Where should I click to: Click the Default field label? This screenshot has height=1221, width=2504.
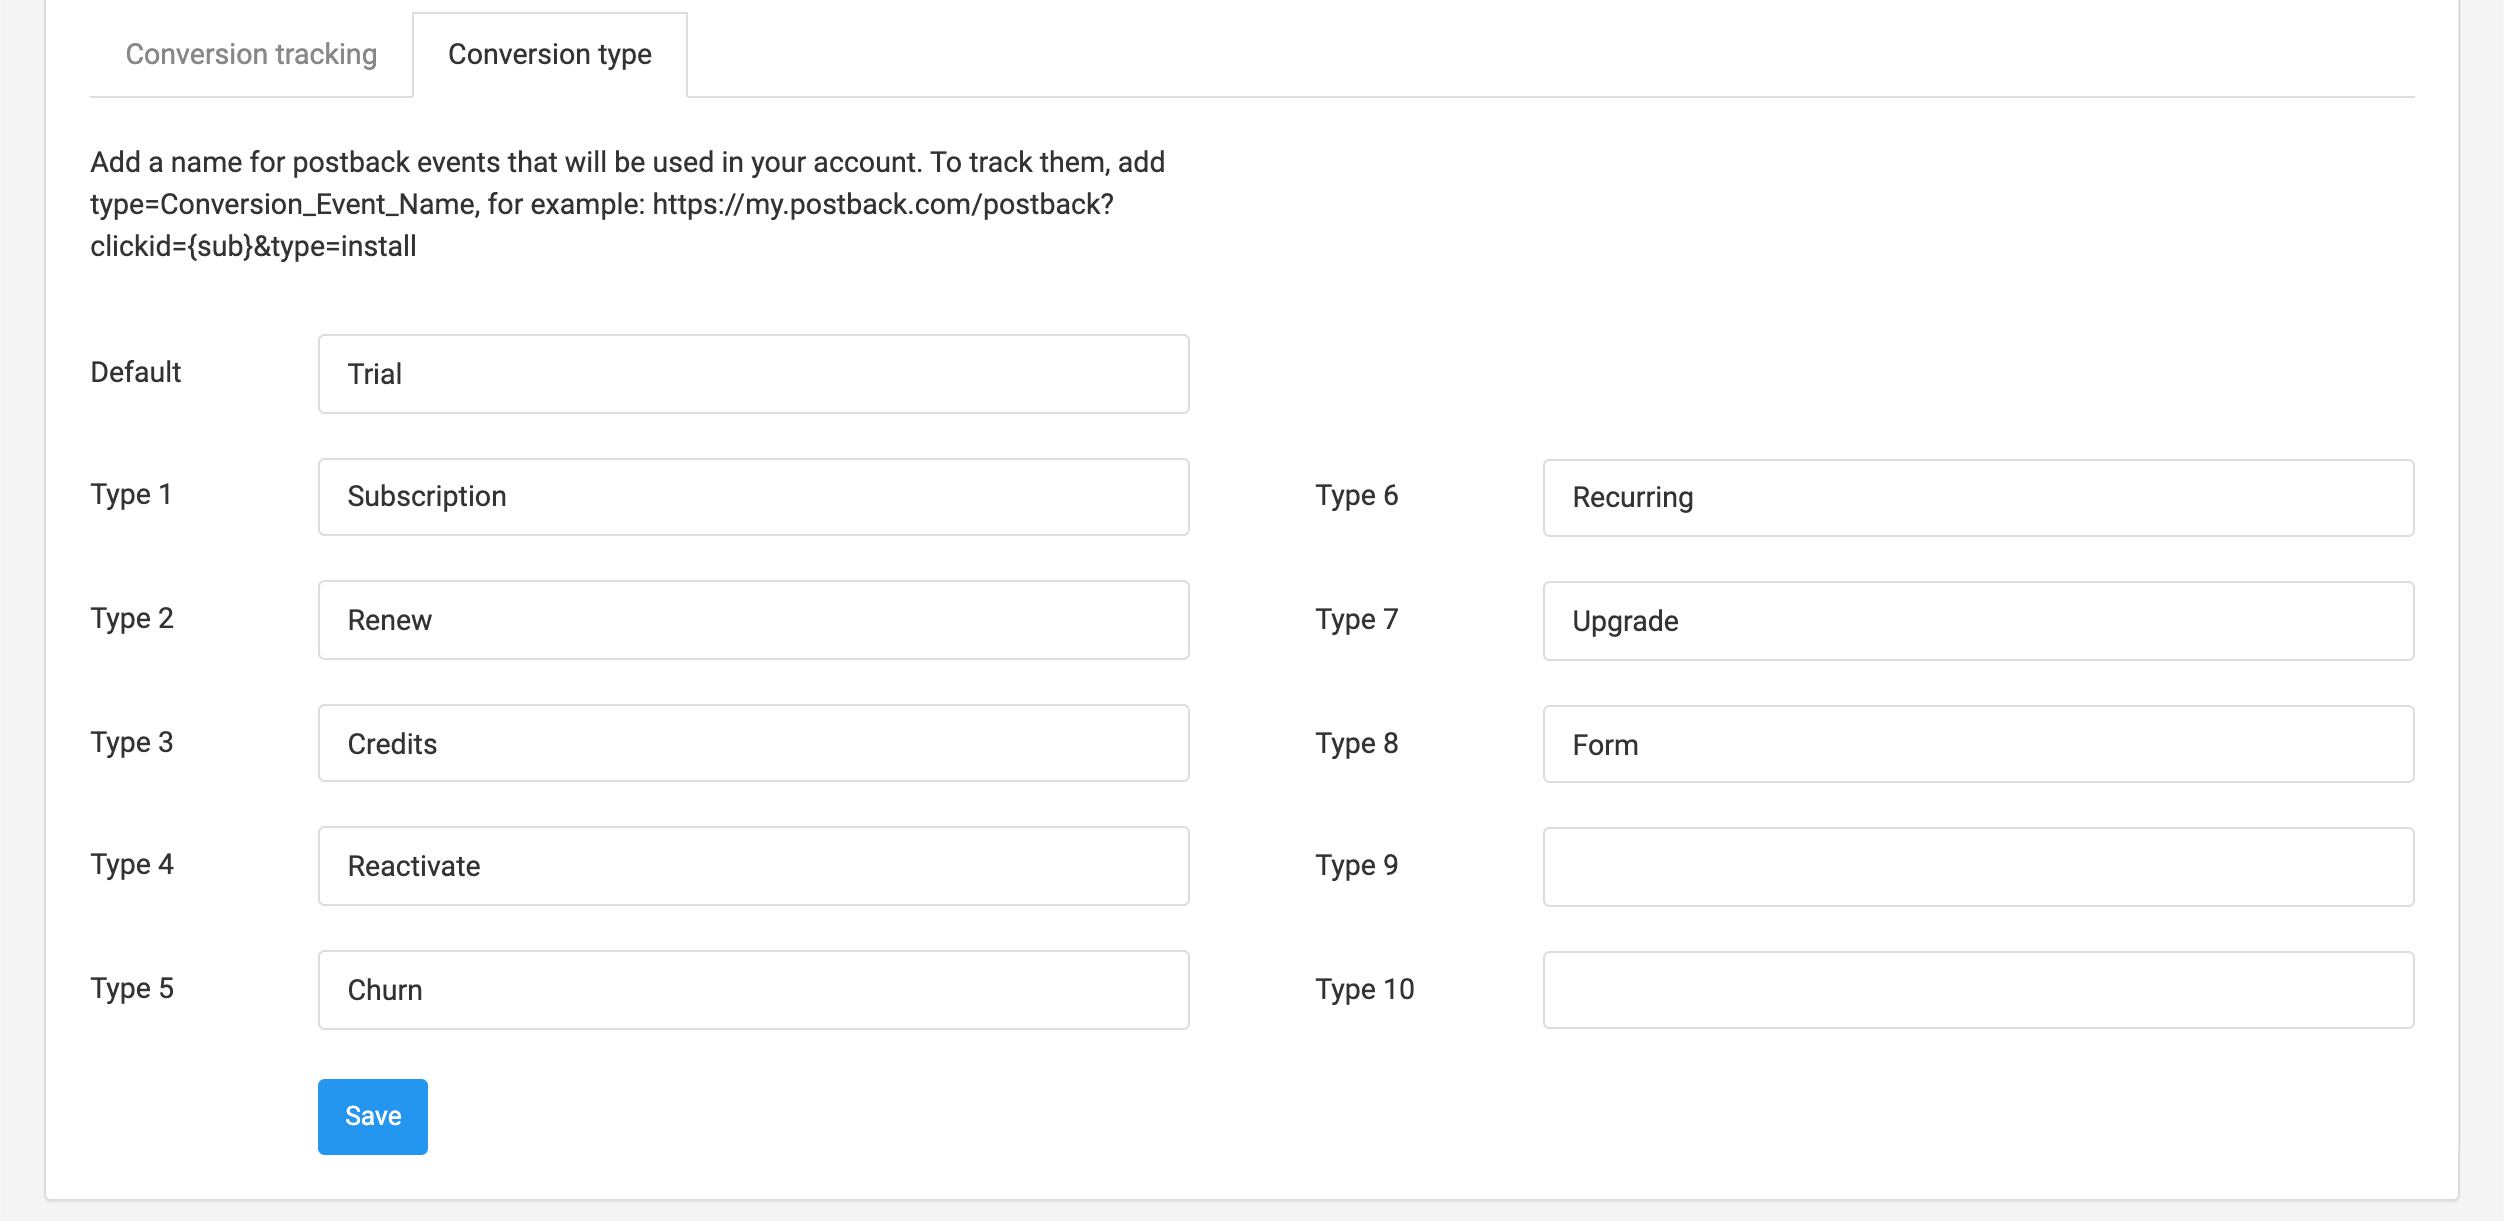[136, 373]
